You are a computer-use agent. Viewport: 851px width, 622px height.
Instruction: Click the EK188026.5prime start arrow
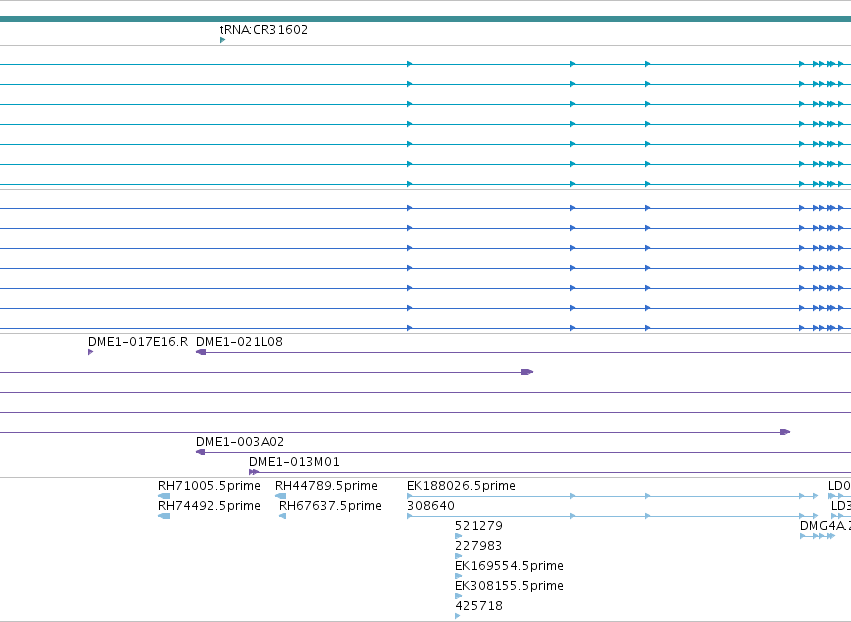(x=410, y=496)
